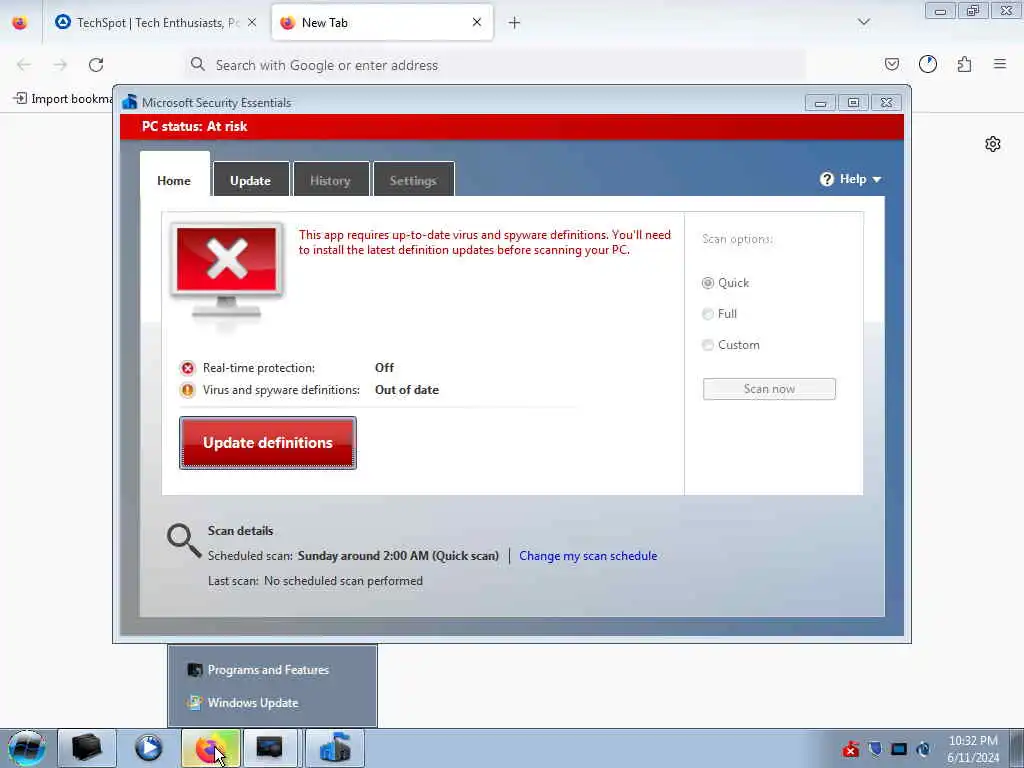Click the Firefox View pinned icon

pos(20,23)
